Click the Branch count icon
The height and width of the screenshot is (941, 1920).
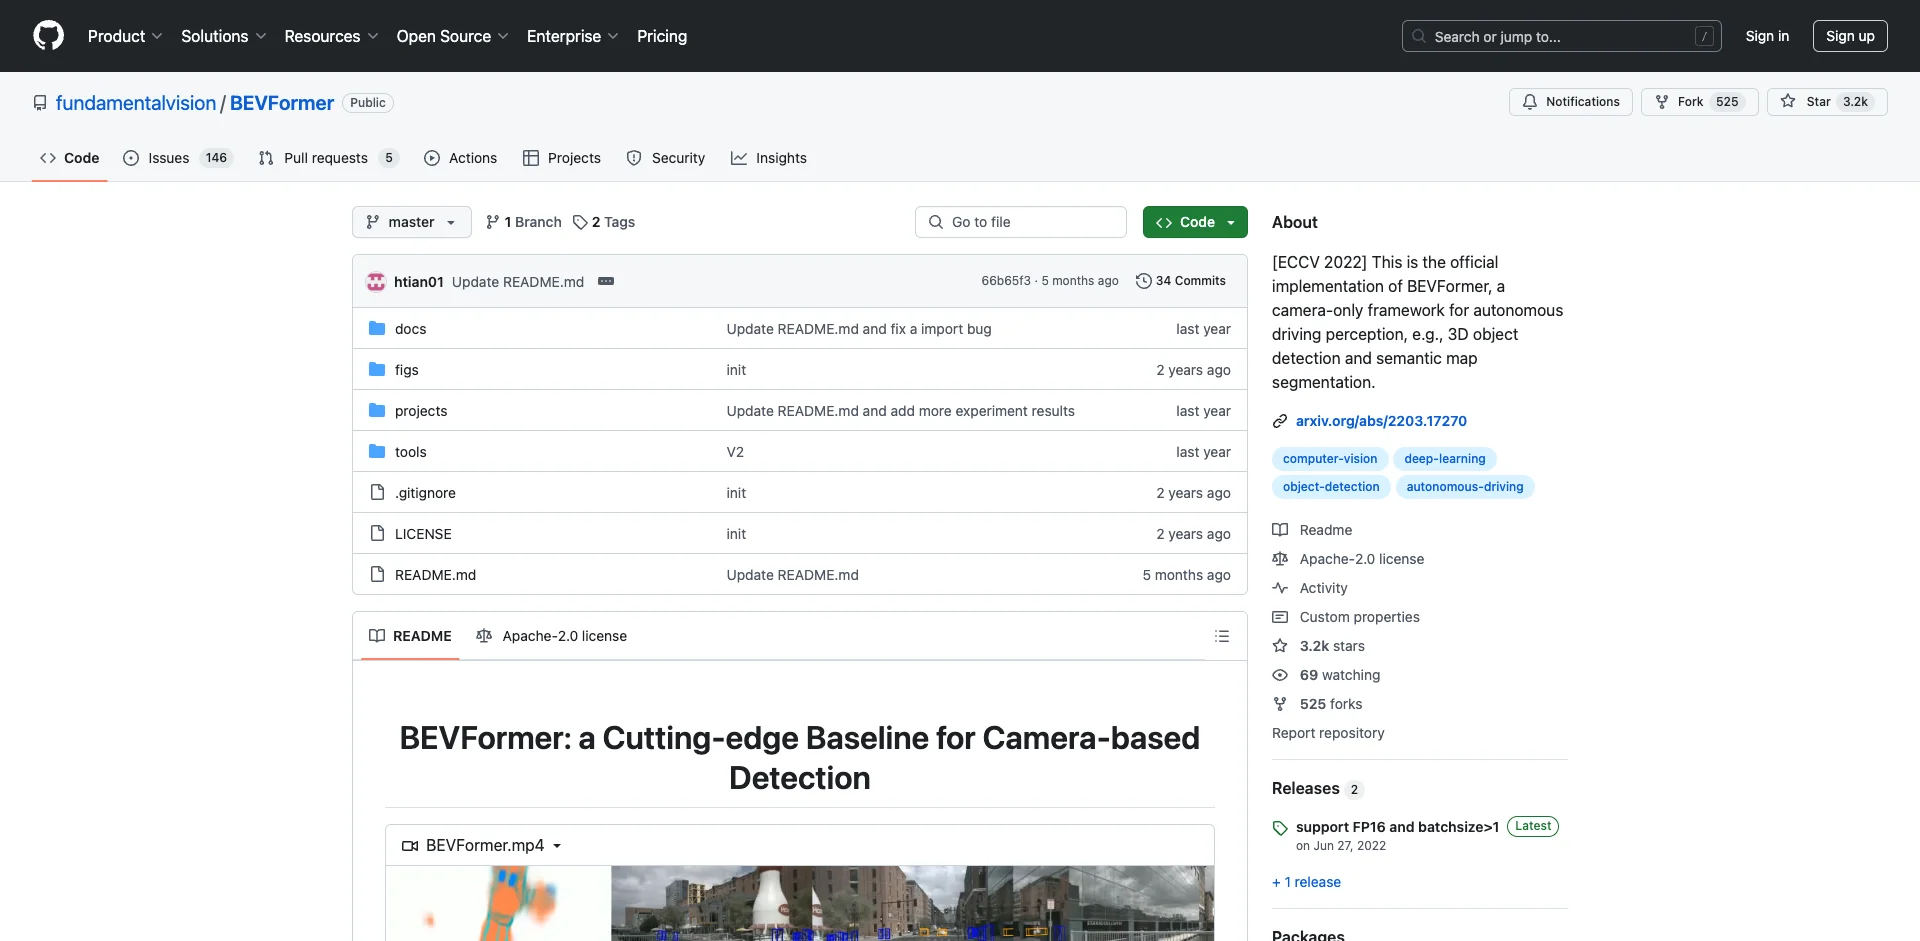[492, 222]
